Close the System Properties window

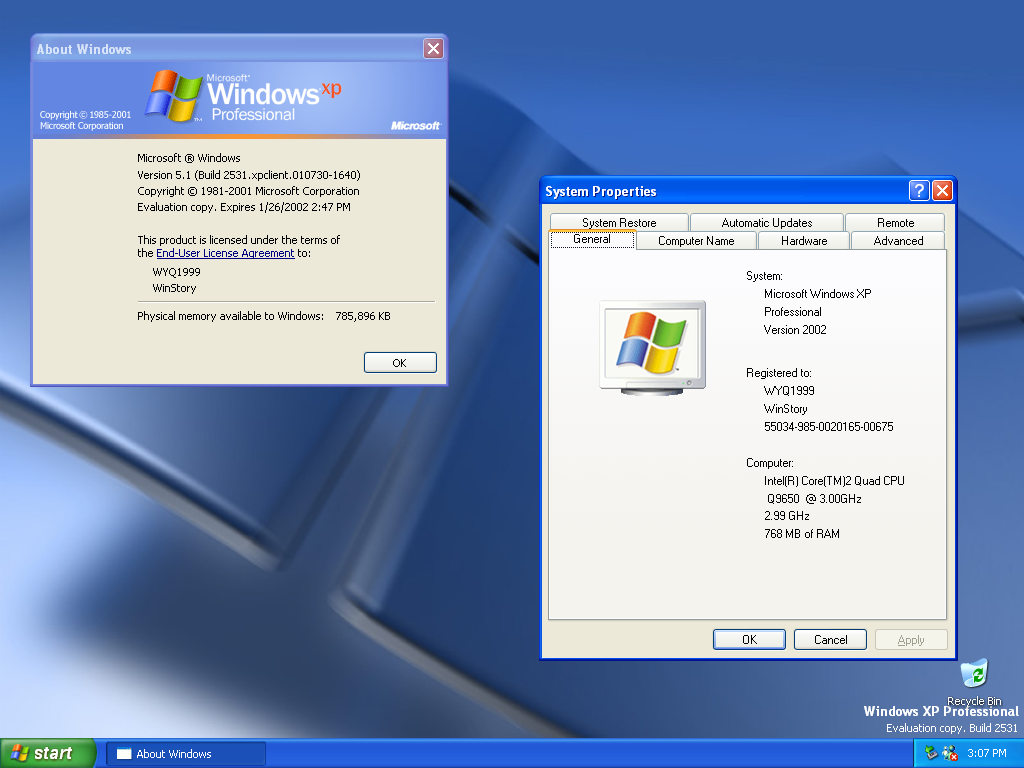pyautogui.click(x=942, y=191)
